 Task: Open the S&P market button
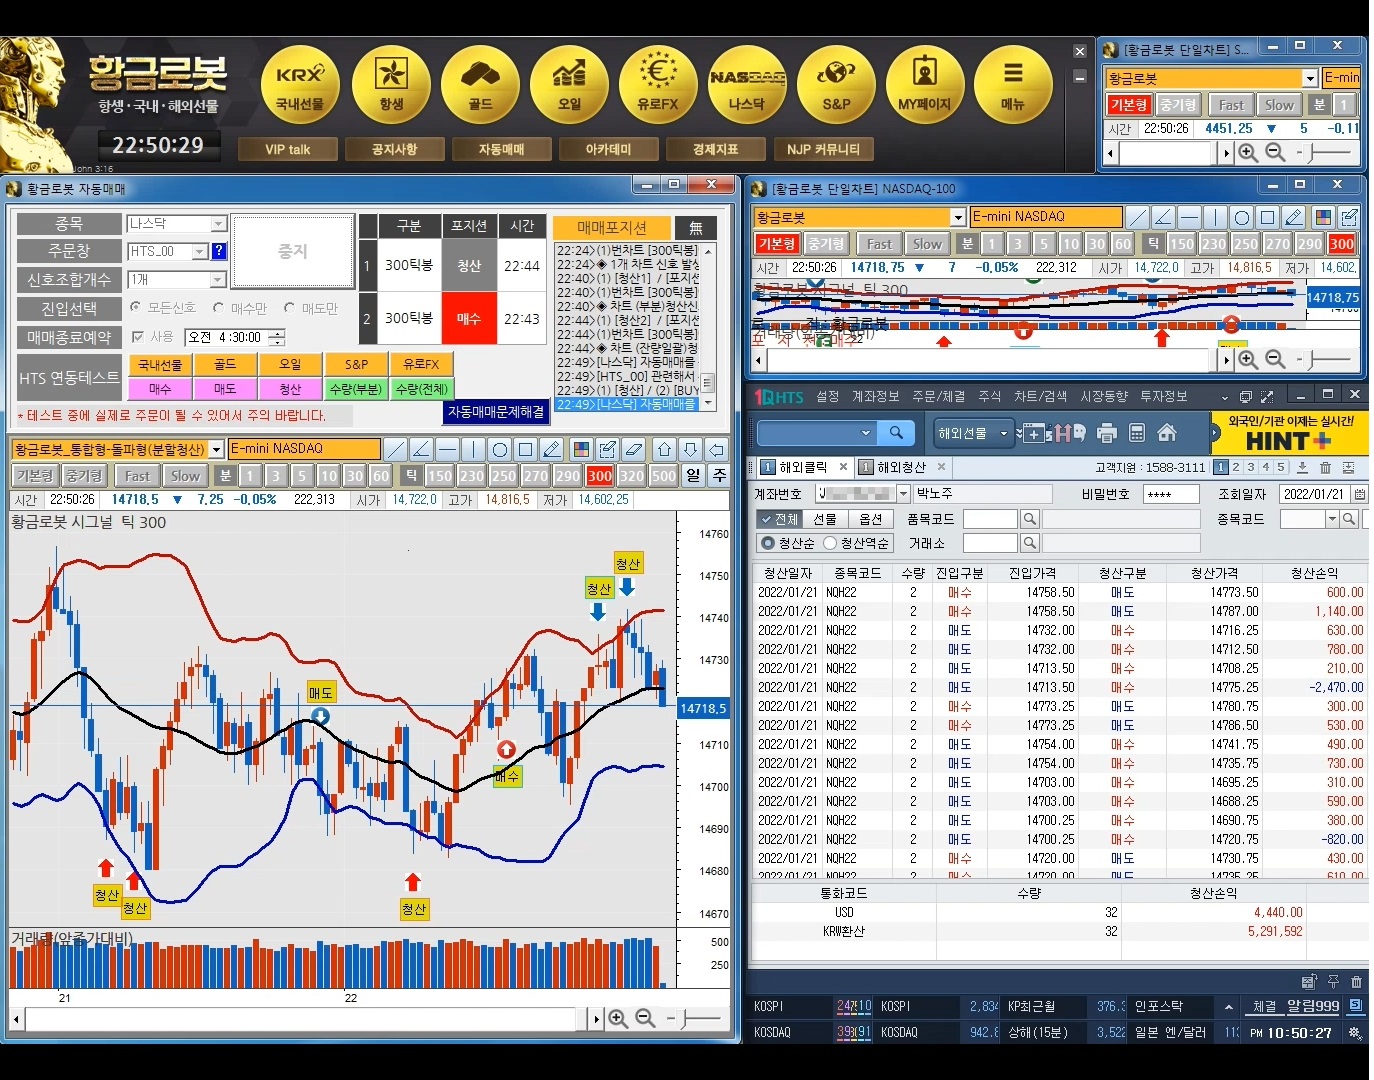836,85
